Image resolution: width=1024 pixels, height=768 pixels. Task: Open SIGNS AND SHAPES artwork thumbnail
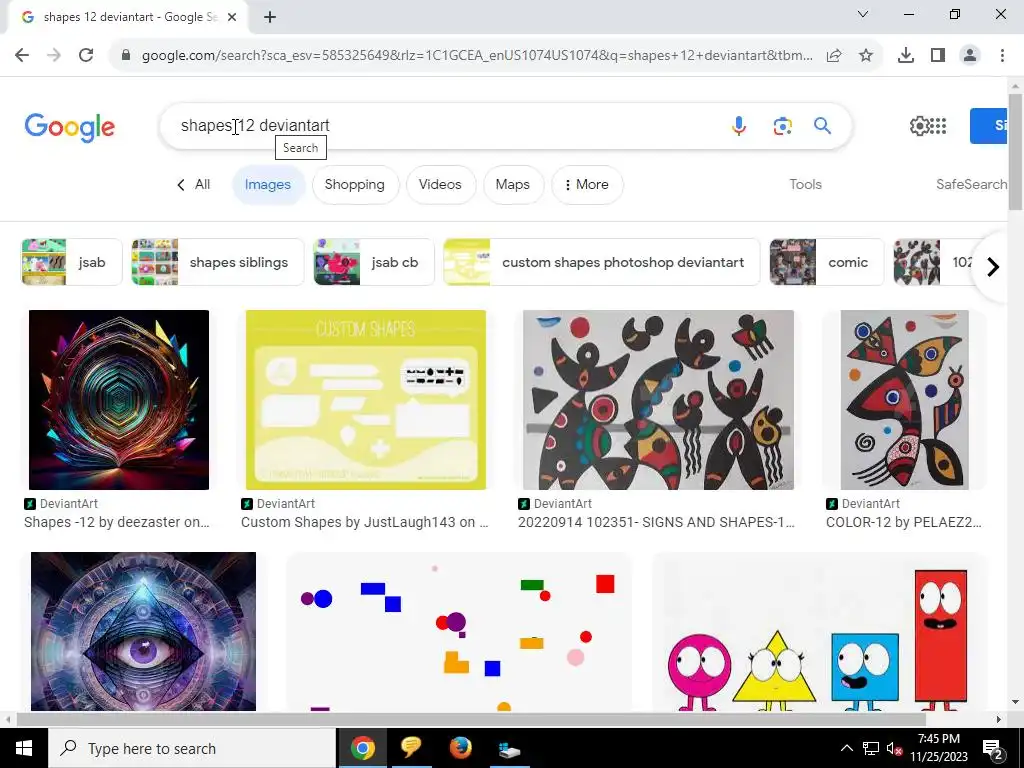click(658, 400)
